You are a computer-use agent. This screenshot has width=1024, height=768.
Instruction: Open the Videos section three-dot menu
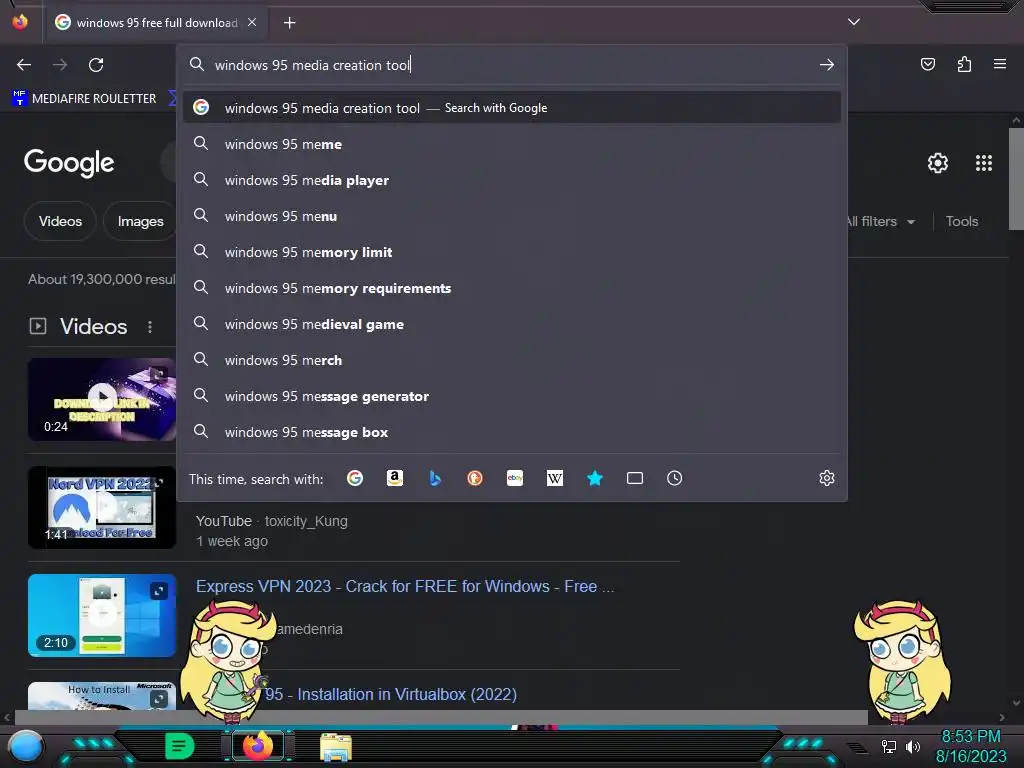coord(150,327)
